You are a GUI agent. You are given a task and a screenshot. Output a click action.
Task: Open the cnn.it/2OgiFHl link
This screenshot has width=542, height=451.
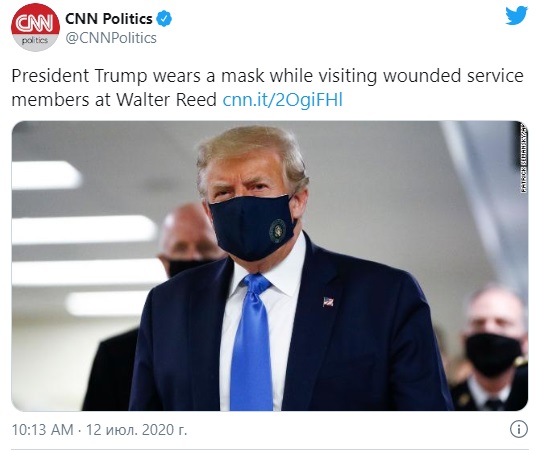282,100
